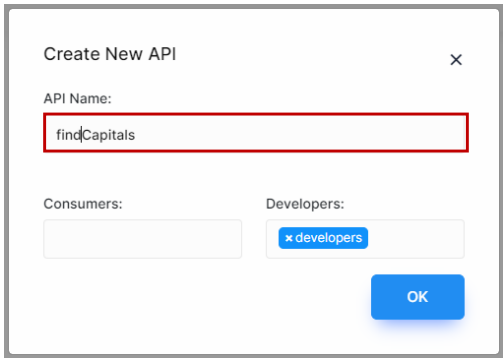
Task: Open the Developers selection box empty area
Action: pos(415,239)
